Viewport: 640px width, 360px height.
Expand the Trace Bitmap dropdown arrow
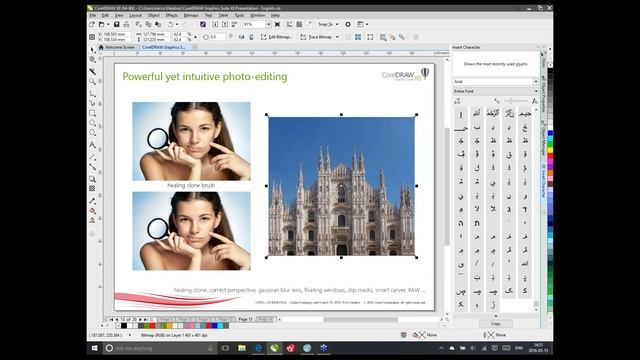coord(337,37)
